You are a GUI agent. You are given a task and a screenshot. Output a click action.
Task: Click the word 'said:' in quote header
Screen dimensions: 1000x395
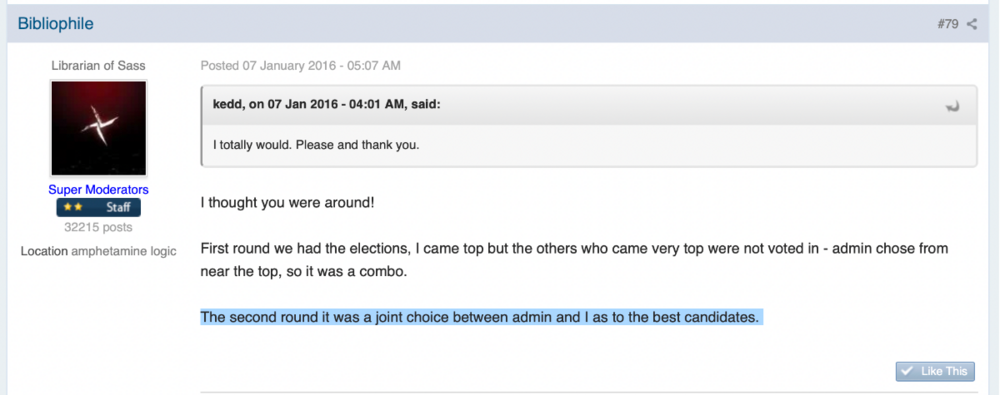coord(424,105)
